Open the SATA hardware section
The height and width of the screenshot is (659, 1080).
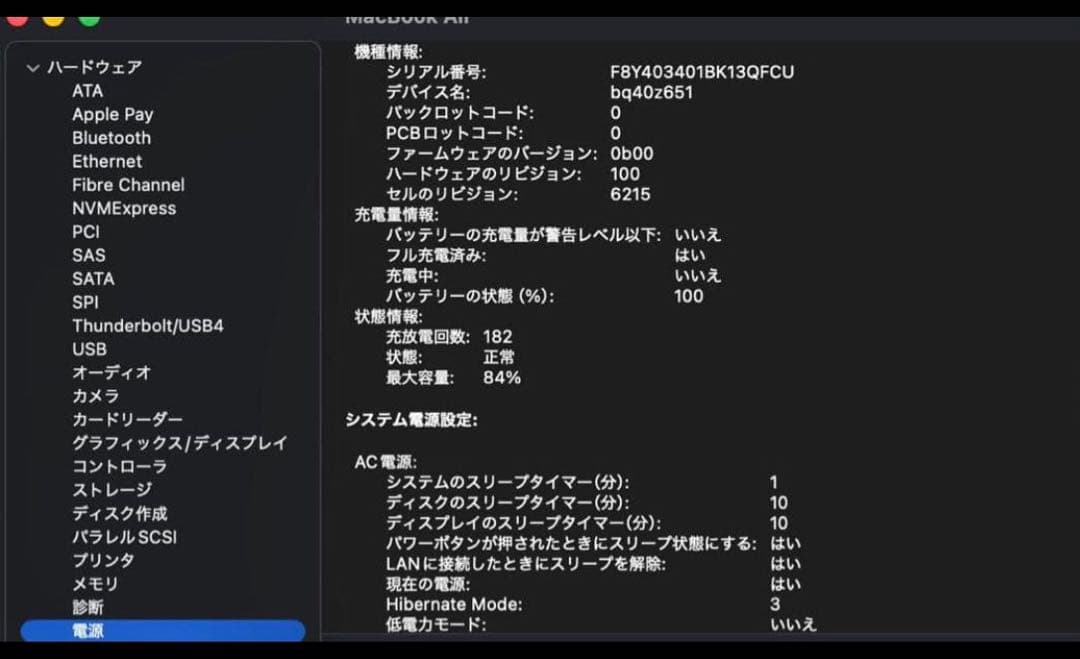(93, 278)
